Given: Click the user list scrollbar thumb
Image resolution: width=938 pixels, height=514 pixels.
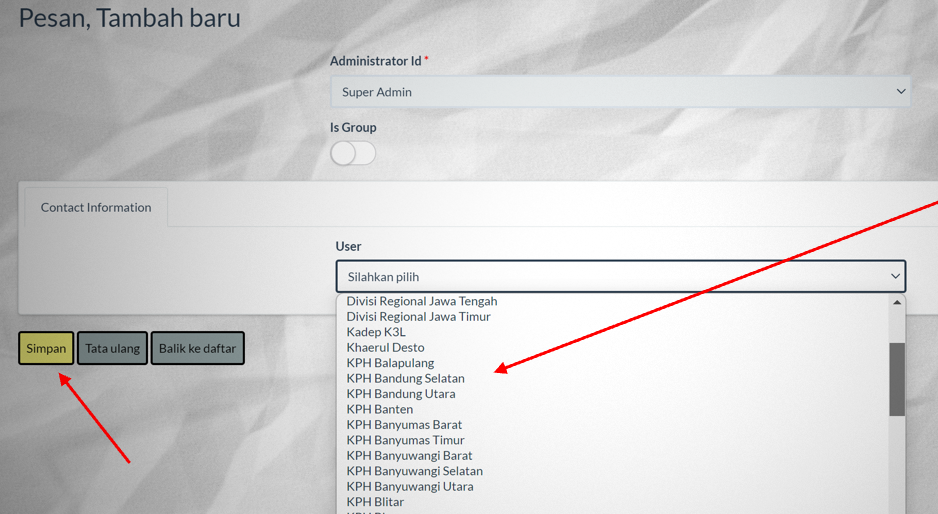Looking at the screenshot, I should (x=897, y=379).
